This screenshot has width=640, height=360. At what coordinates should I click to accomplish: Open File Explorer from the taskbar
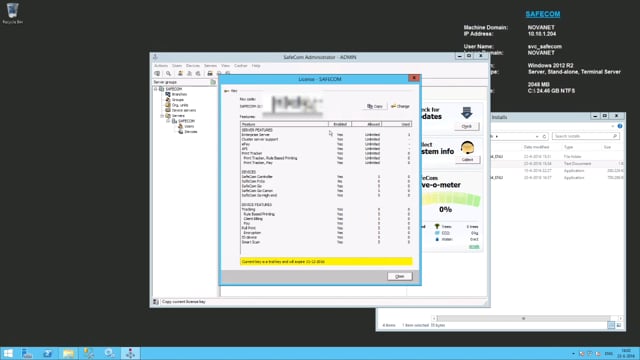68,353
